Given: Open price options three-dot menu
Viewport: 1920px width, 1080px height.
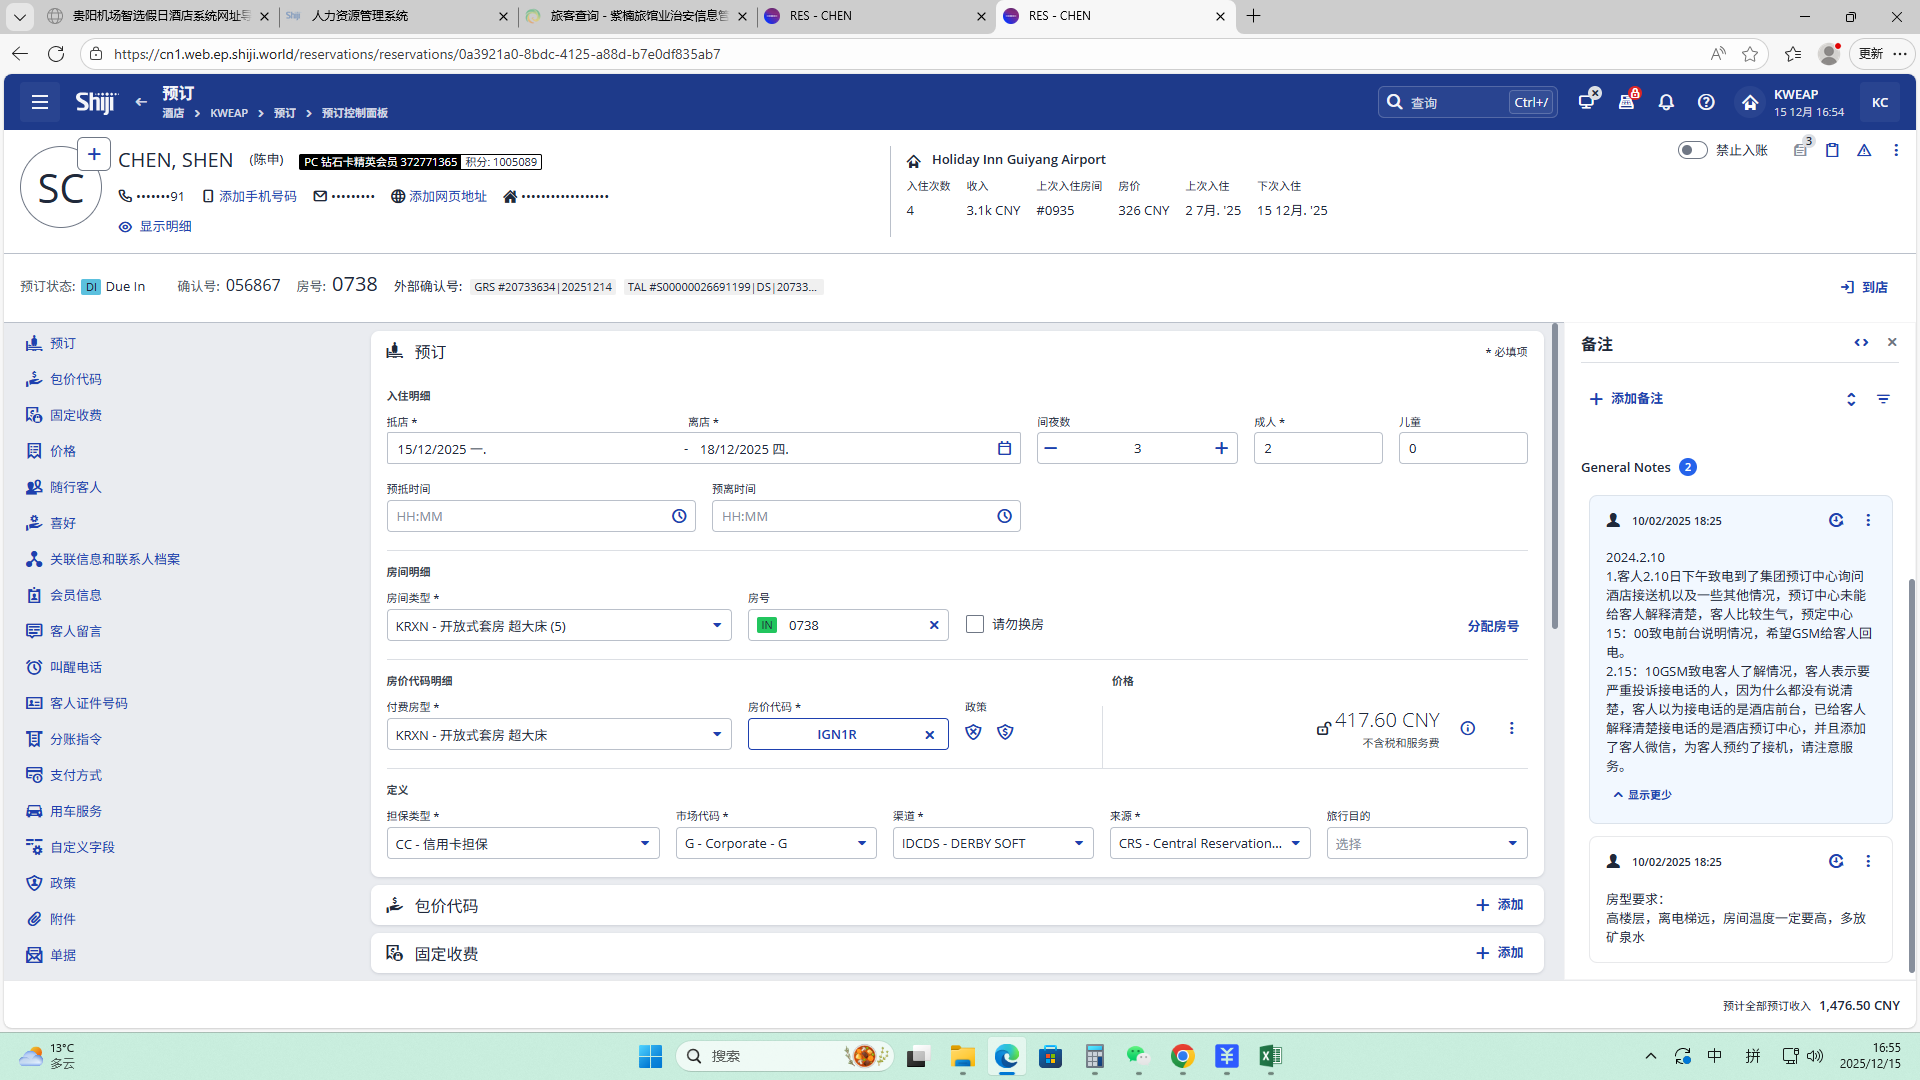Looking at the screenshot, I should point(1511,728).
